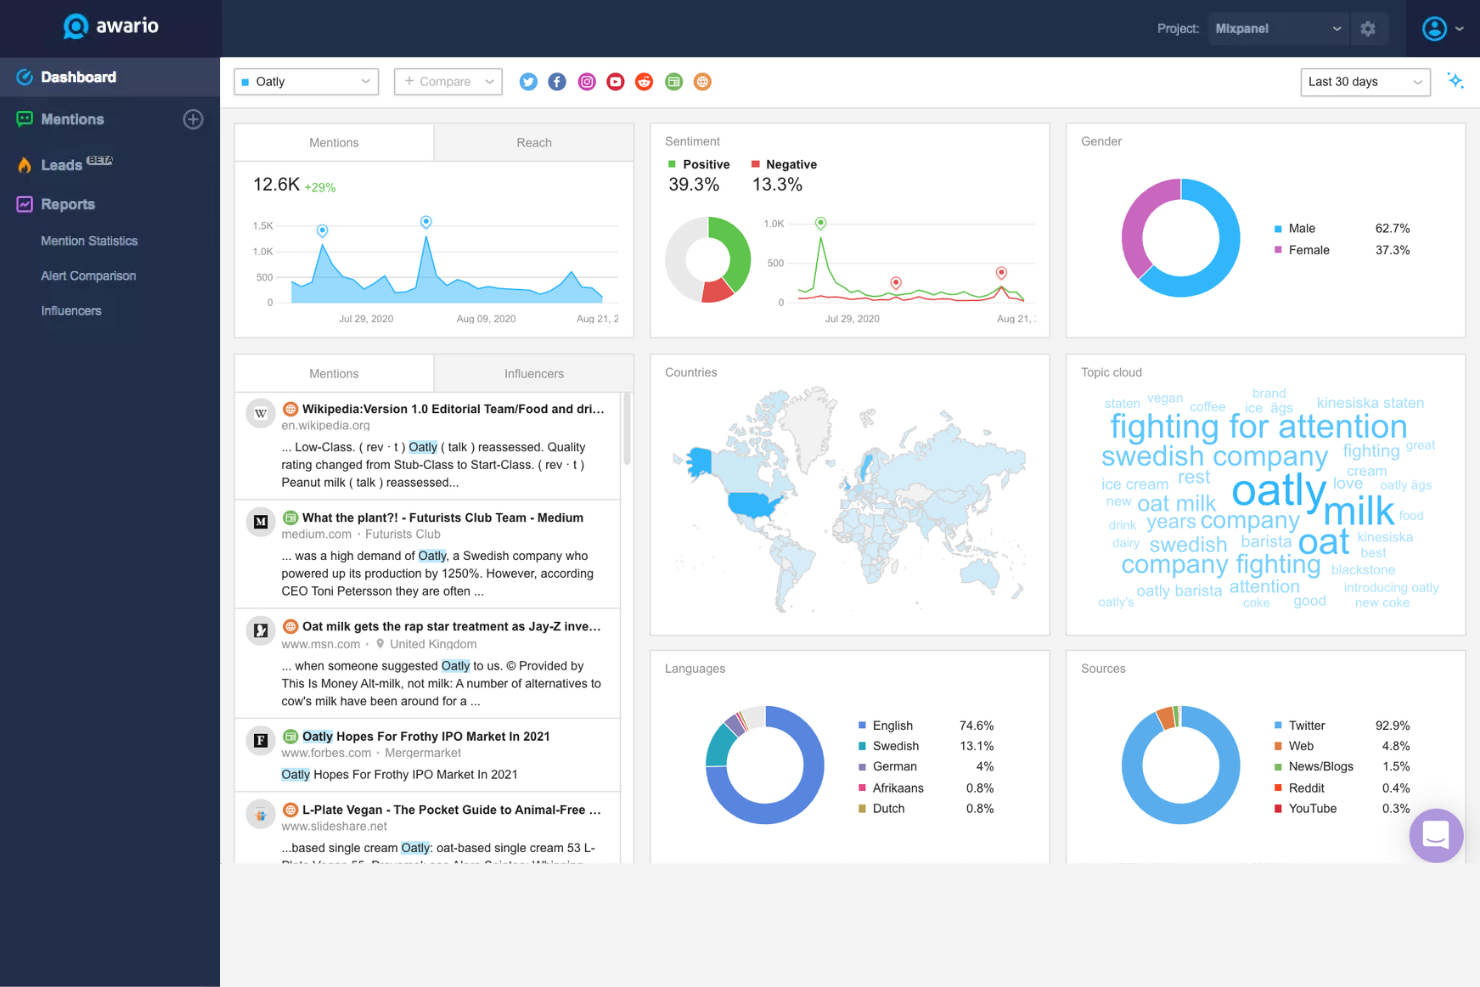Open the Mixpanel project dropdown

1278,28
